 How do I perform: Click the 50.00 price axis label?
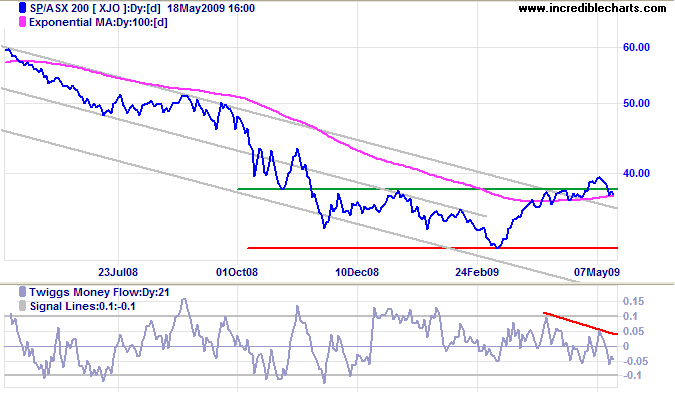[x=636, y=103]
